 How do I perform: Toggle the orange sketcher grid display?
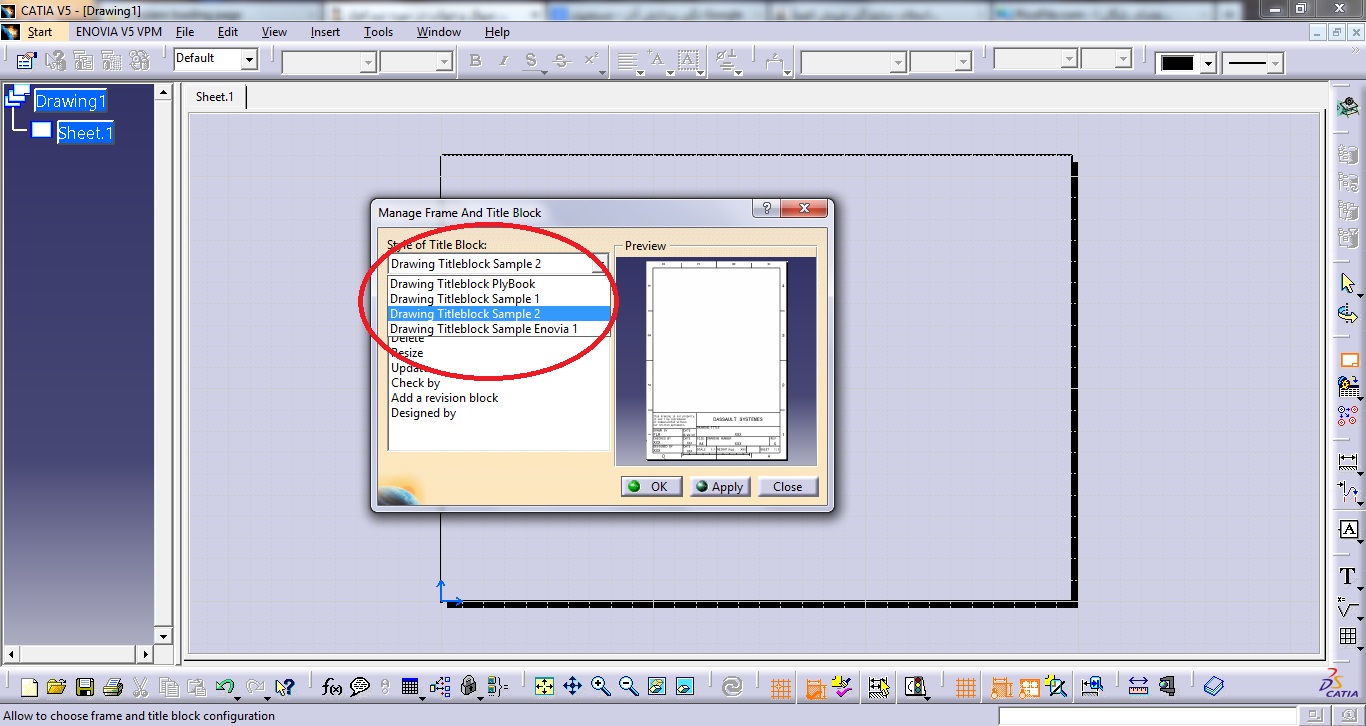[x=781, y=686]
